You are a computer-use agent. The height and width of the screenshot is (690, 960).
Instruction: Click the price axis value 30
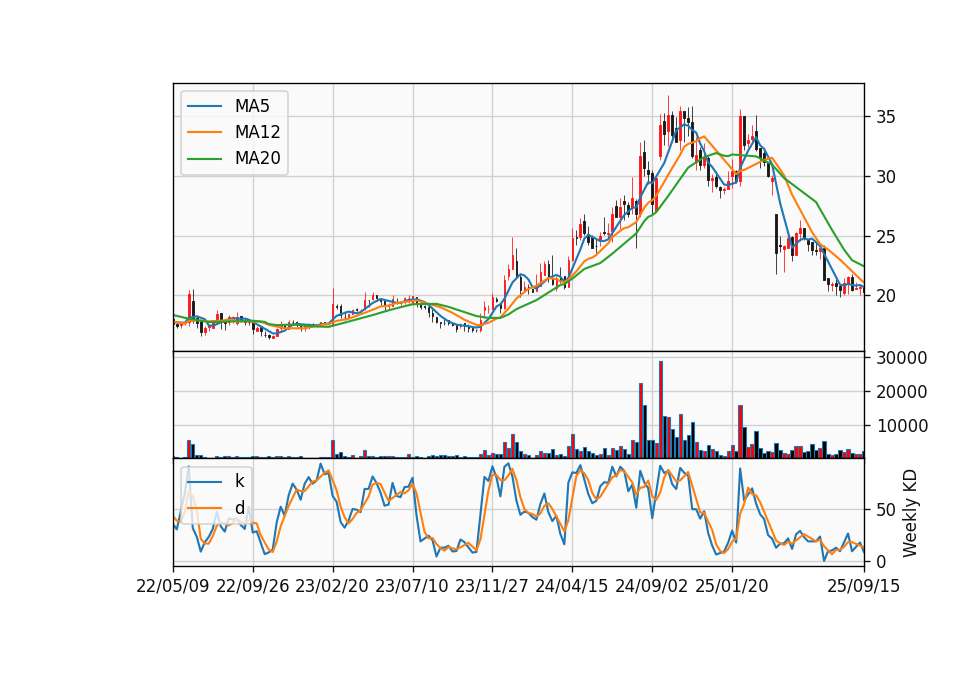886,177
